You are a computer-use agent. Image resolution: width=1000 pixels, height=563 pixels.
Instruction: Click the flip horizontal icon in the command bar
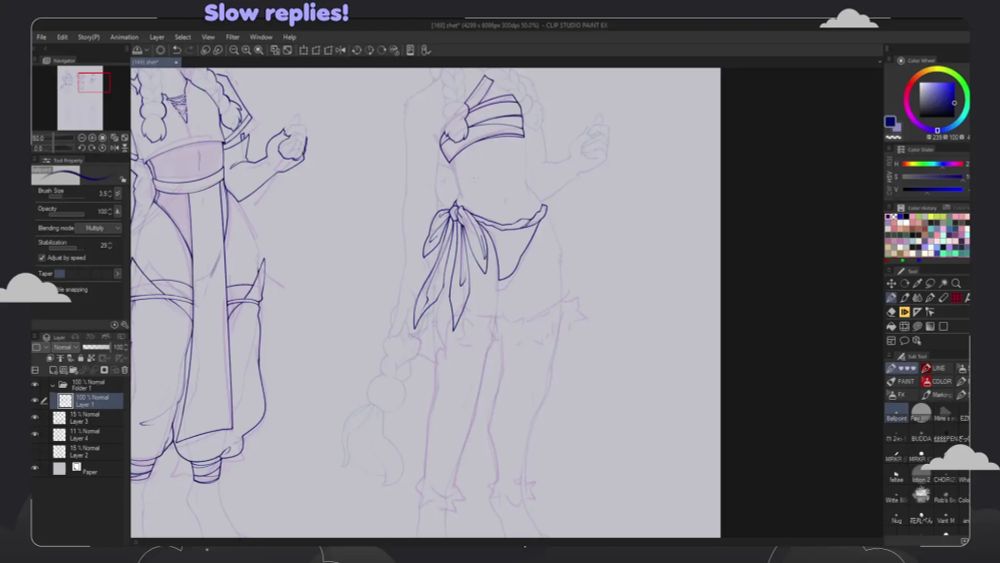pos(341,50)
